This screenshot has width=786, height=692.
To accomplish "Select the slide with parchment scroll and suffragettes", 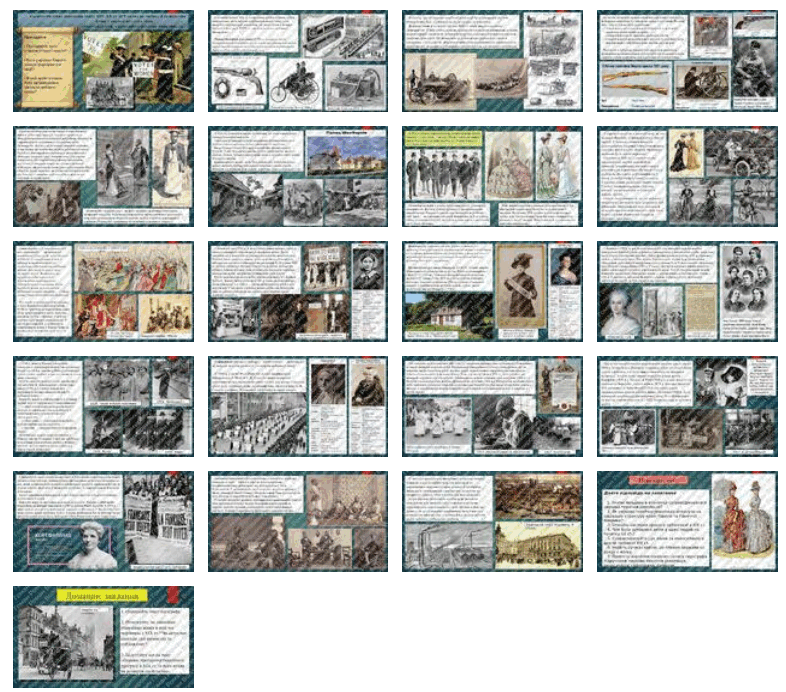I will pyautogui.click(x=103, y=61).
